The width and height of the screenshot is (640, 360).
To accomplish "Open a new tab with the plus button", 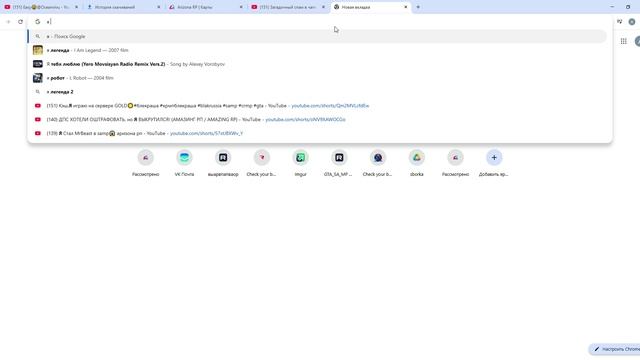I will 418,7.
